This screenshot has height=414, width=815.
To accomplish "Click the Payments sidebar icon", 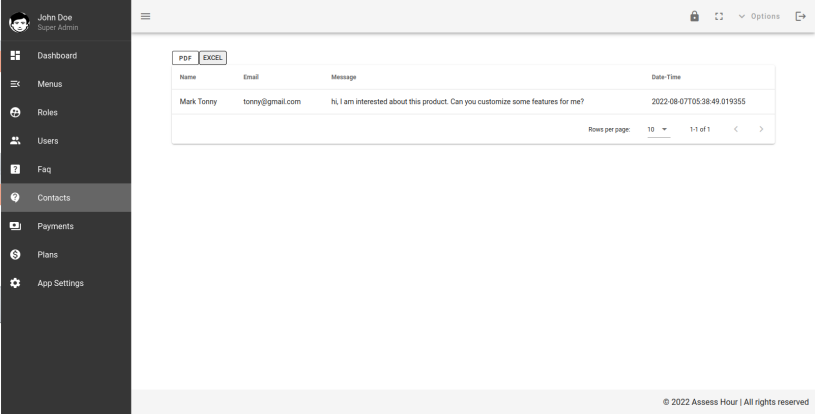I will coord(15,226).
